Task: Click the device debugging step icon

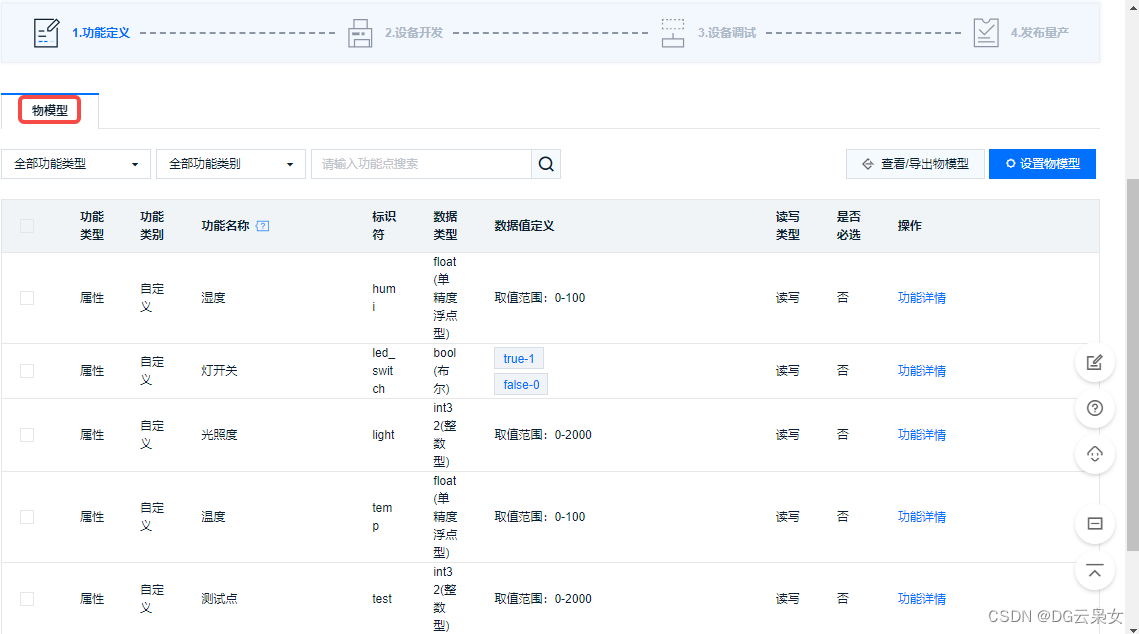Action: click(673, 33)
